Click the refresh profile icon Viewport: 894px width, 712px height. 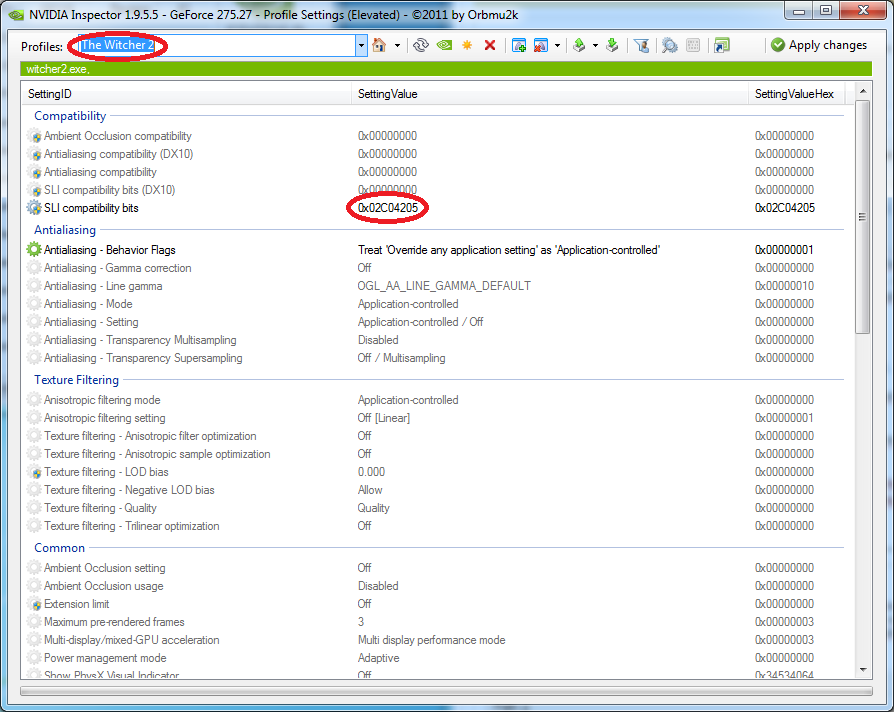click(421, 46)
